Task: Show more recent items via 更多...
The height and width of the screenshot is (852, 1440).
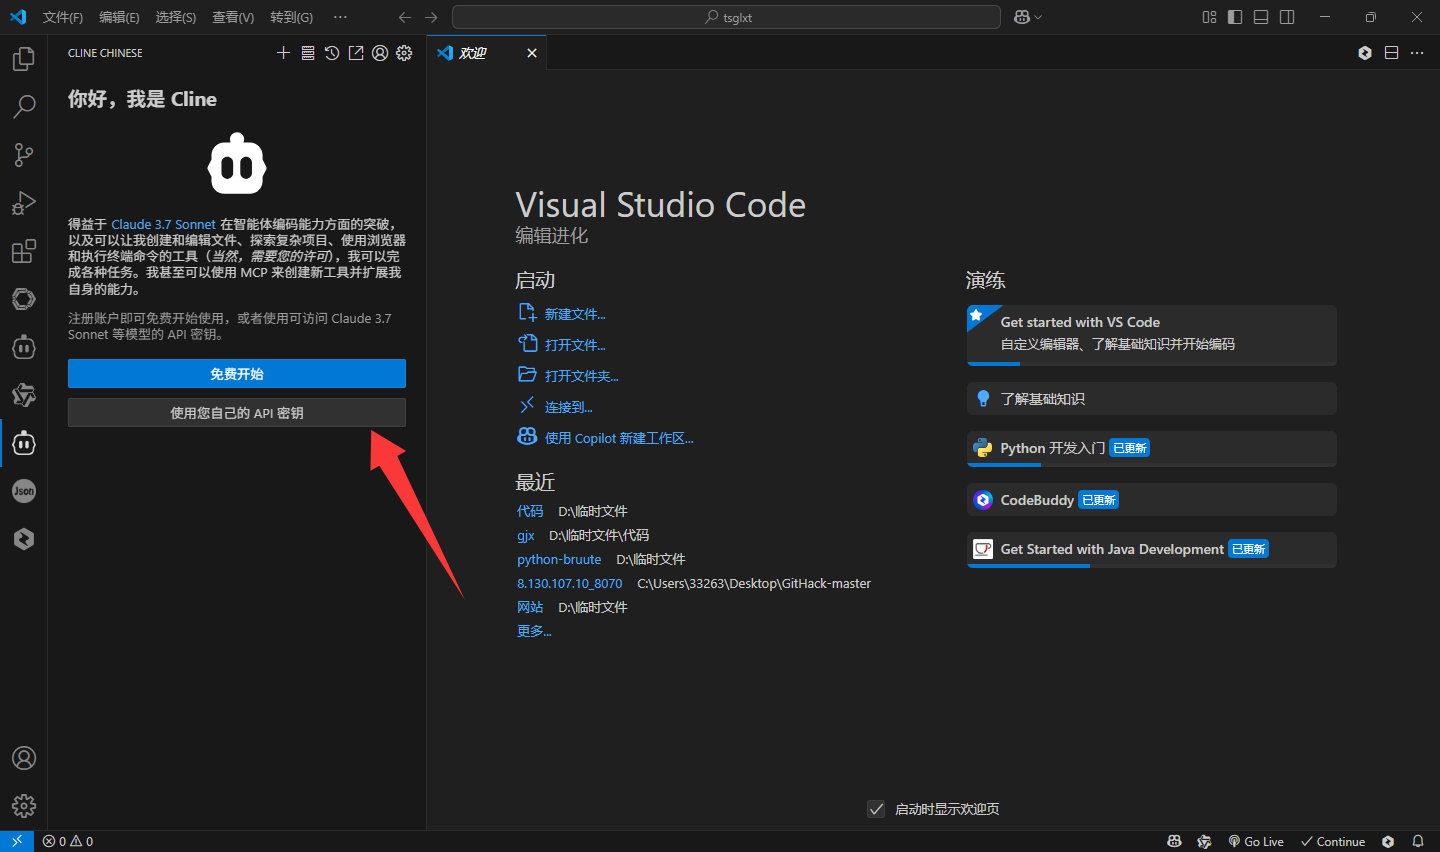Action: point(534,631)
